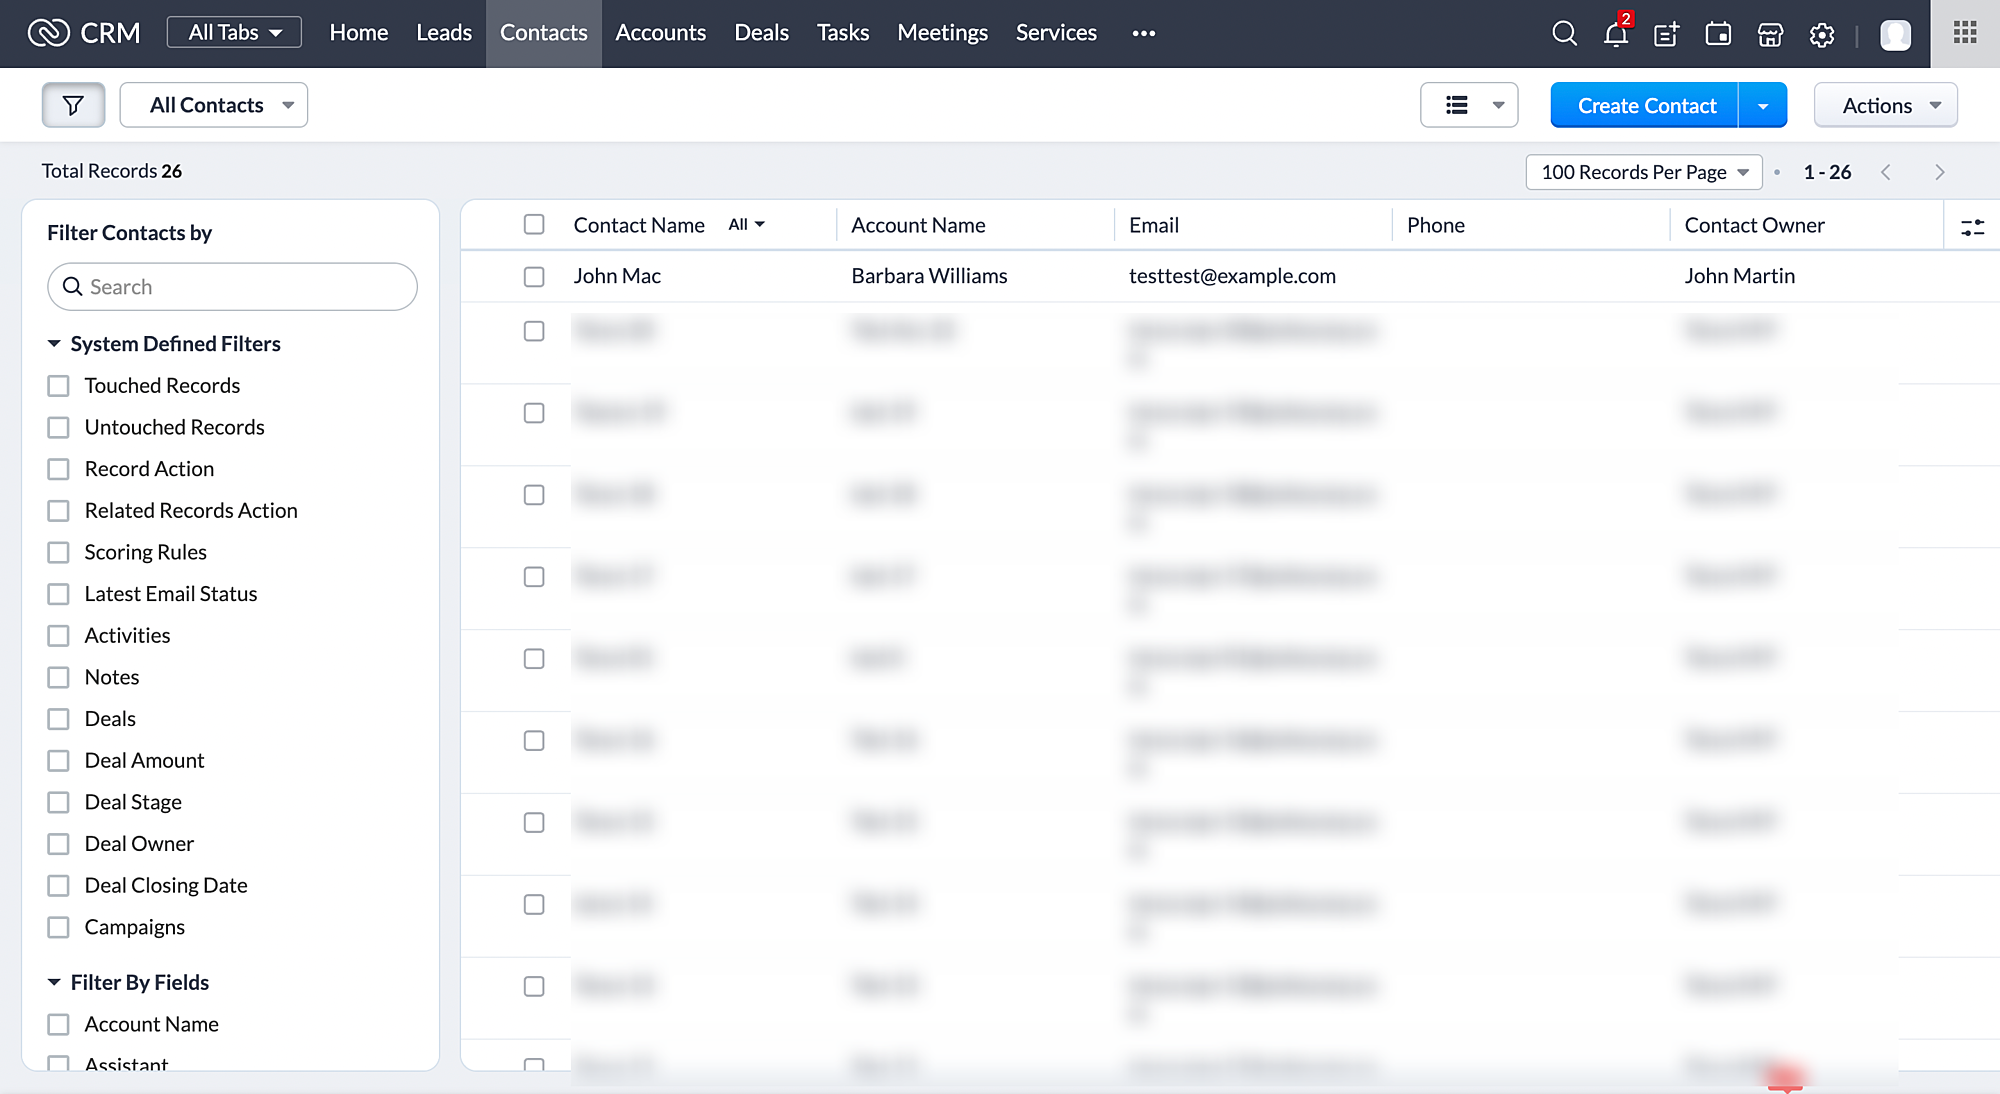
Task: Open the John Mac contact link
Action: click(x=617, y=276)
